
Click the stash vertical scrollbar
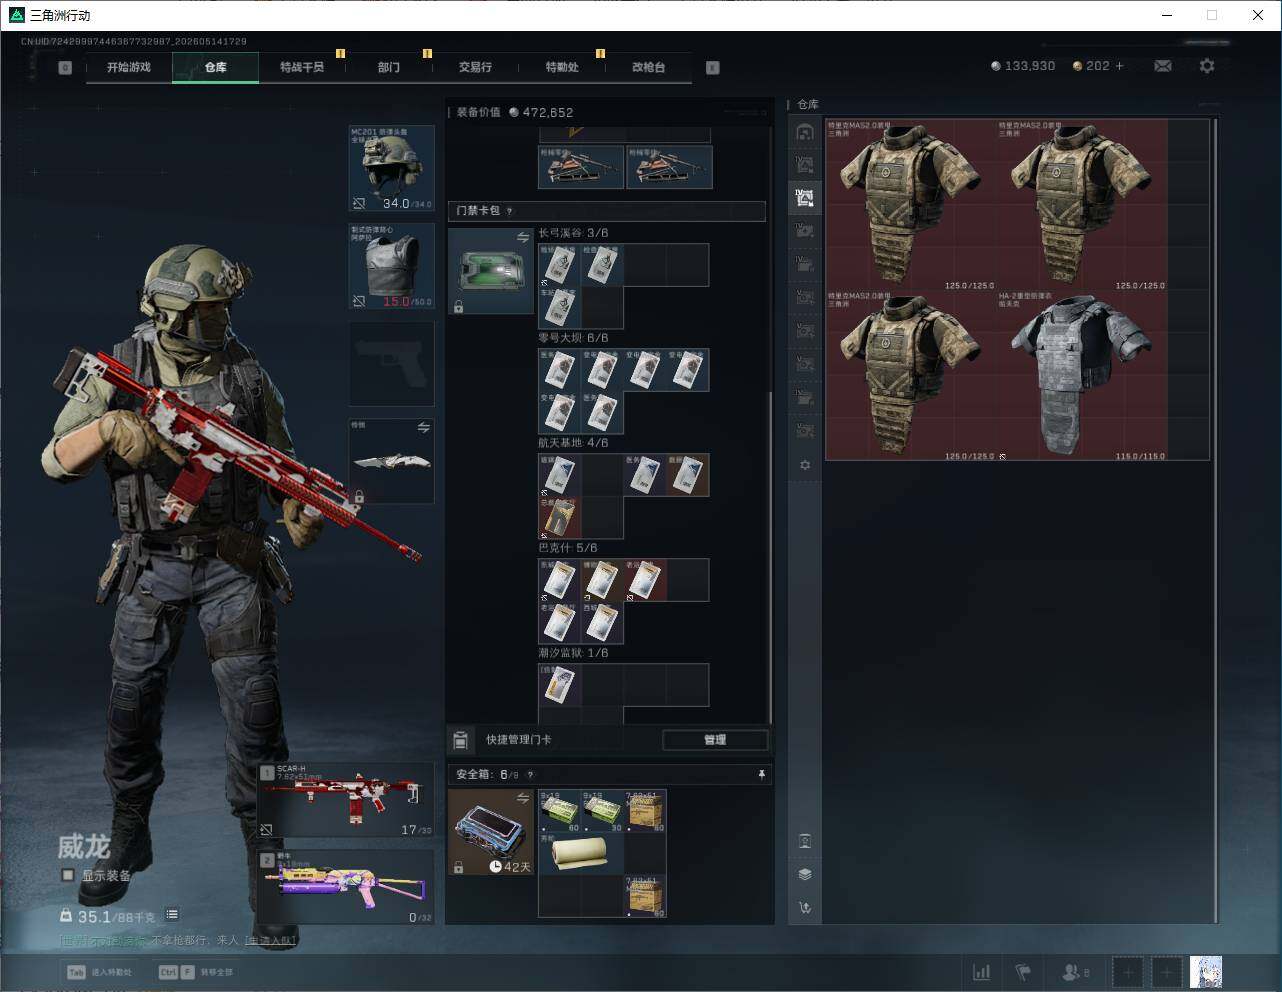[x=1215, y=520]
